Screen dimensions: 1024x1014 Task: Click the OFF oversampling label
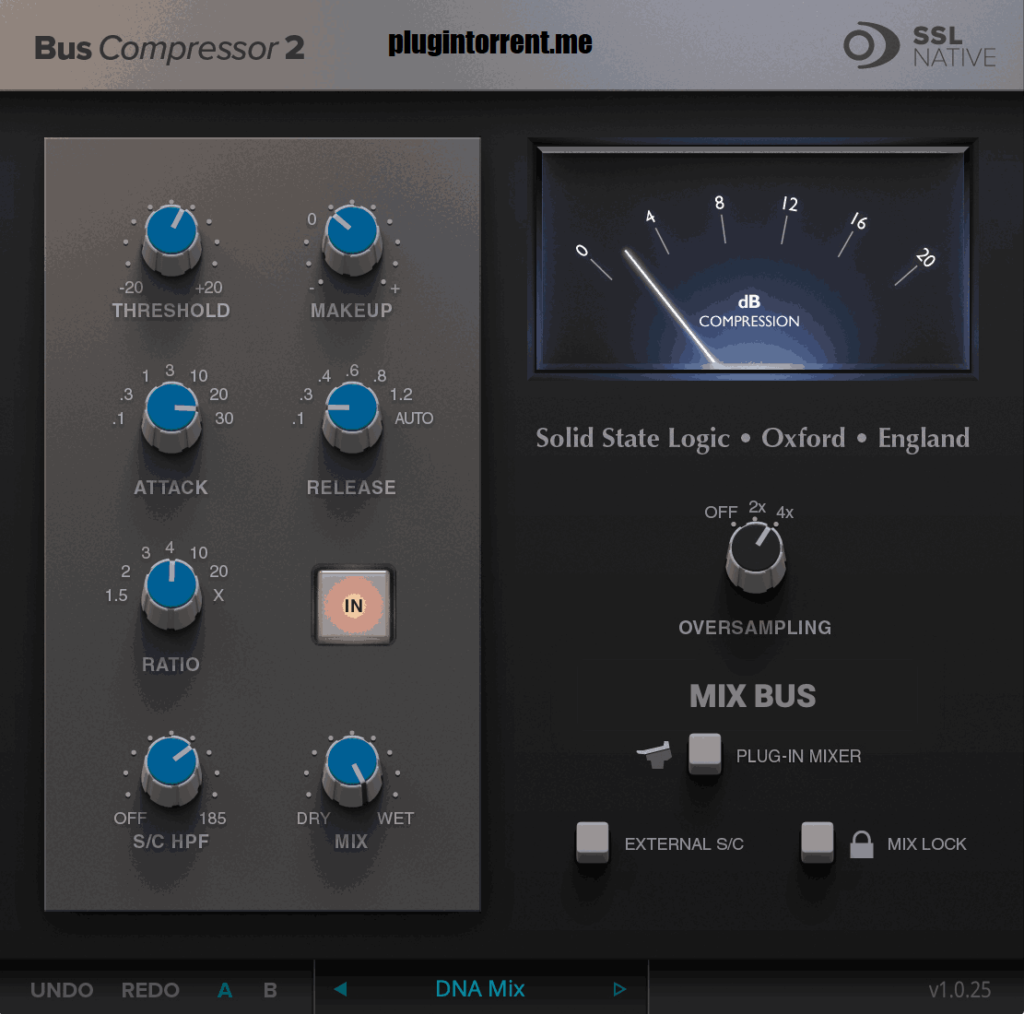tap(720, 513)
